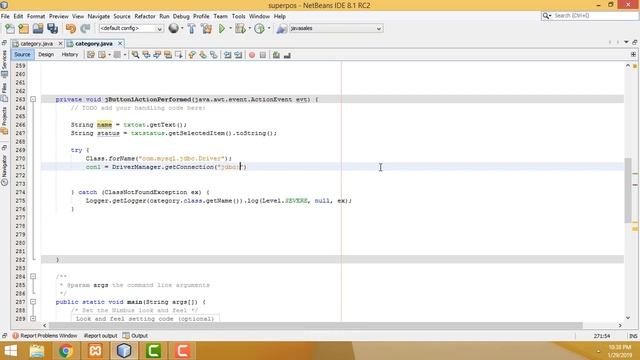
Task: Click the Open Project toolbar icon
Action: (38, 29)
